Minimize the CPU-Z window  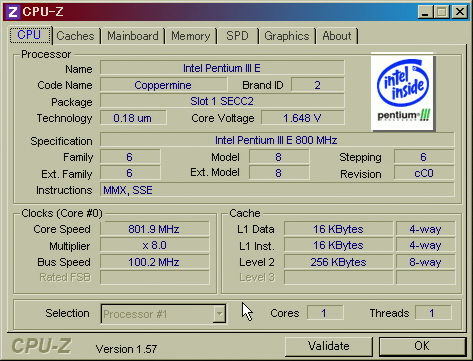coord(425,12)
